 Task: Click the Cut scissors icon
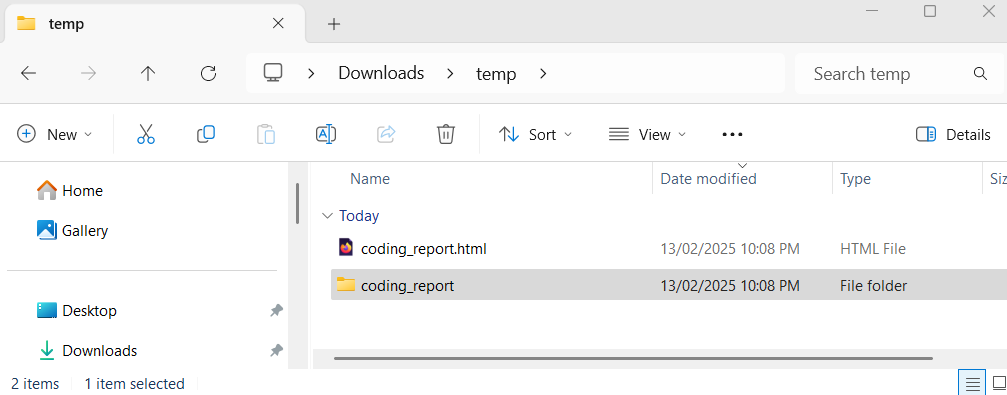pyautogui.click(x=146, y=134)
